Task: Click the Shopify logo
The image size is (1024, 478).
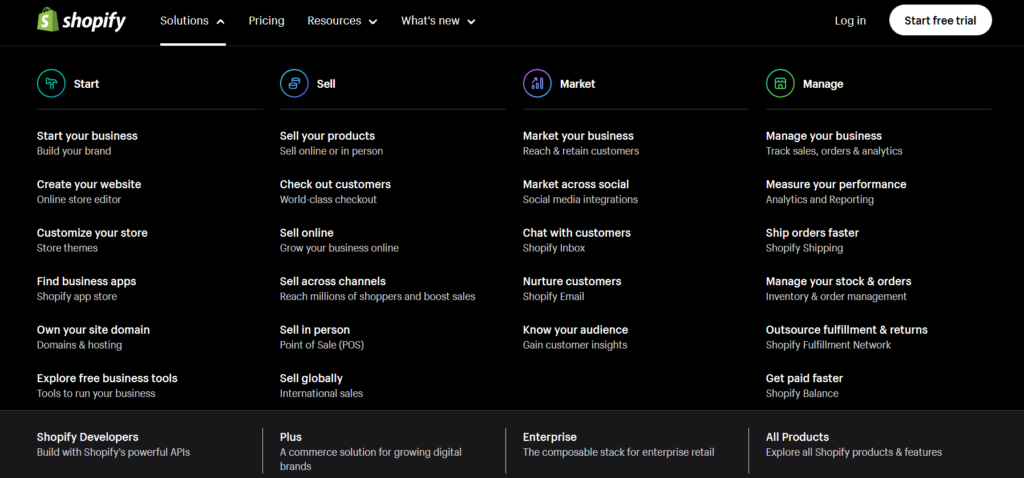Action: [81, 20]
